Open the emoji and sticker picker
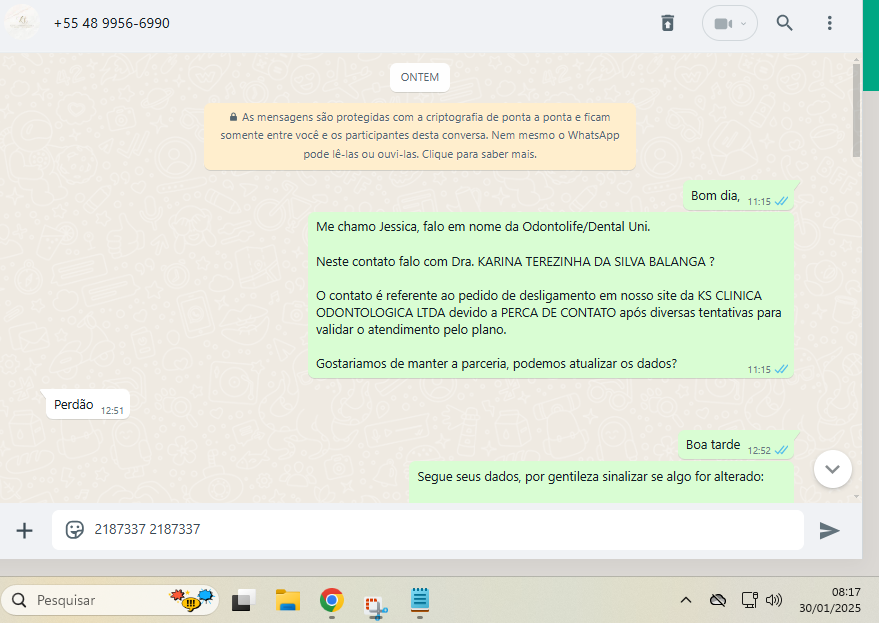879x623 pixels. (75, 529)
